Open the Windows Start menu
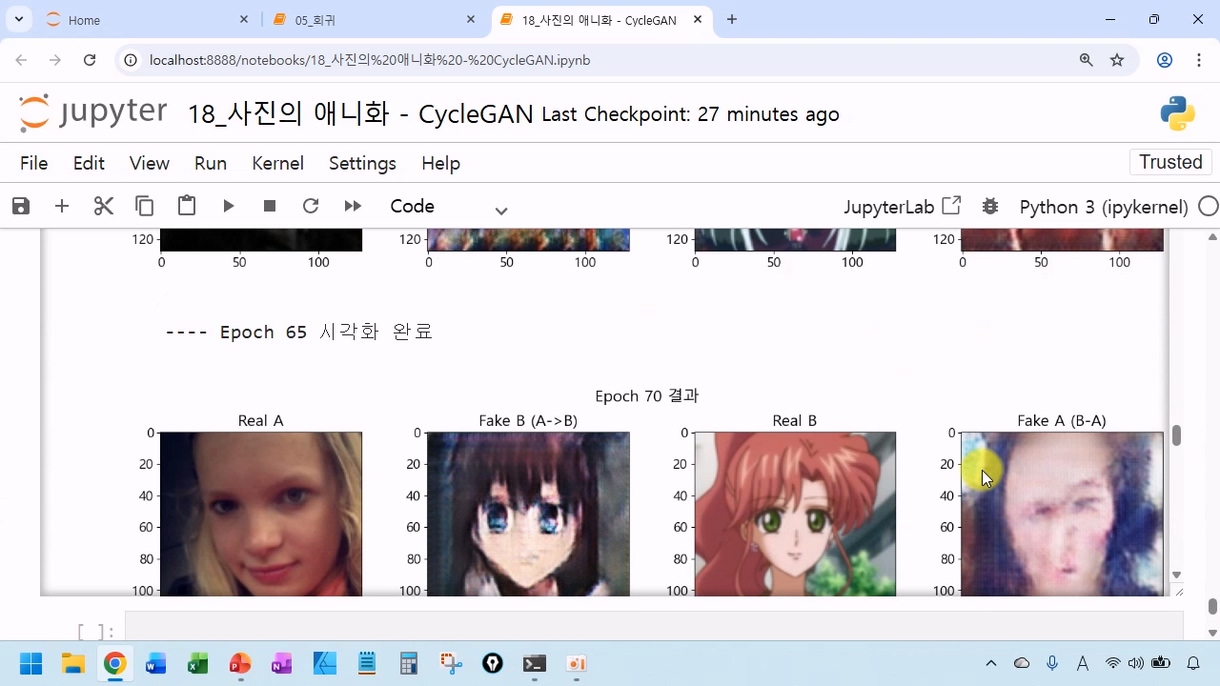This screenshot has height=686, width=1220. coord(31,663)
